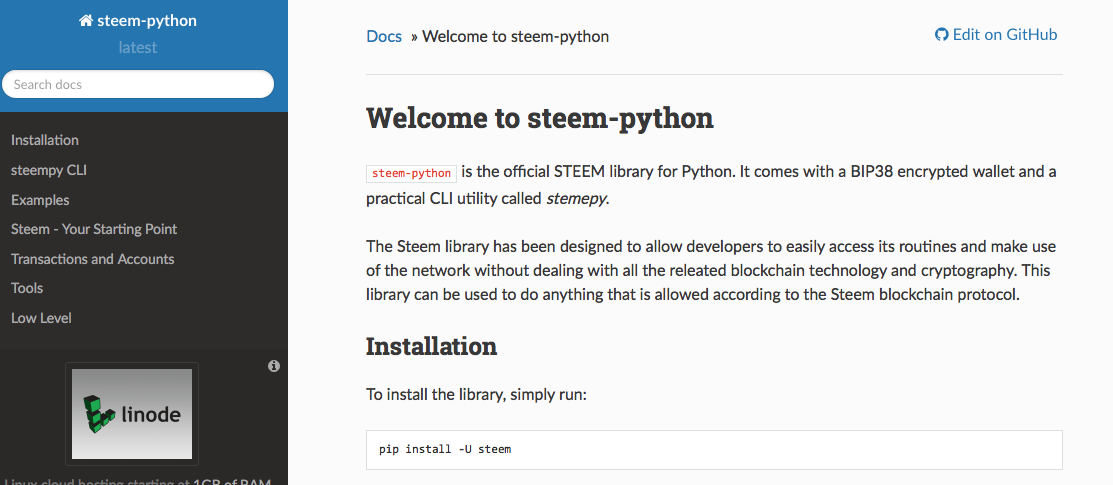1113x485 pixels.
Task: Click the home icon beside steem-python
Action: point(86,21)
